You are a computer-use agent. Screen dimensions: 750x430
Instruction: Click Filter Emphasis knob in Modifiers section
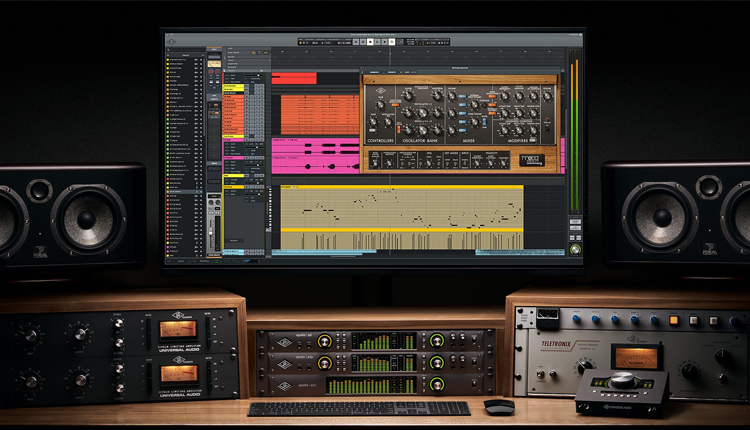tap(519, 96)
